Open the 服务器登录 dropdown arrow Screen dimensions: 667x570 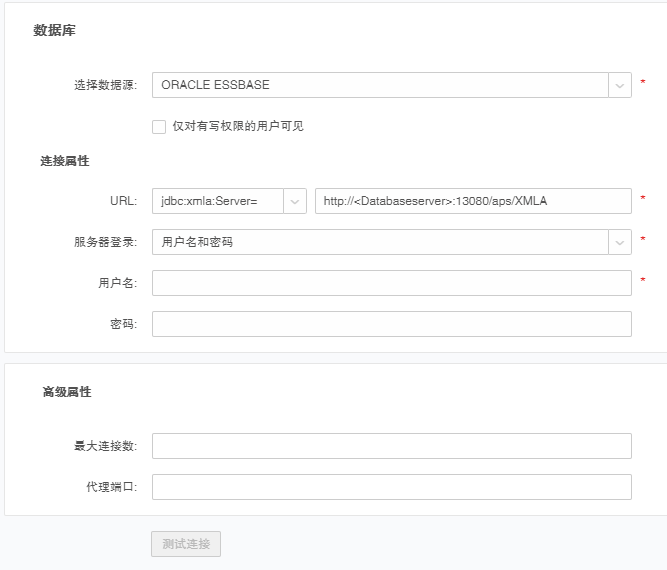(x=620, y=242)
